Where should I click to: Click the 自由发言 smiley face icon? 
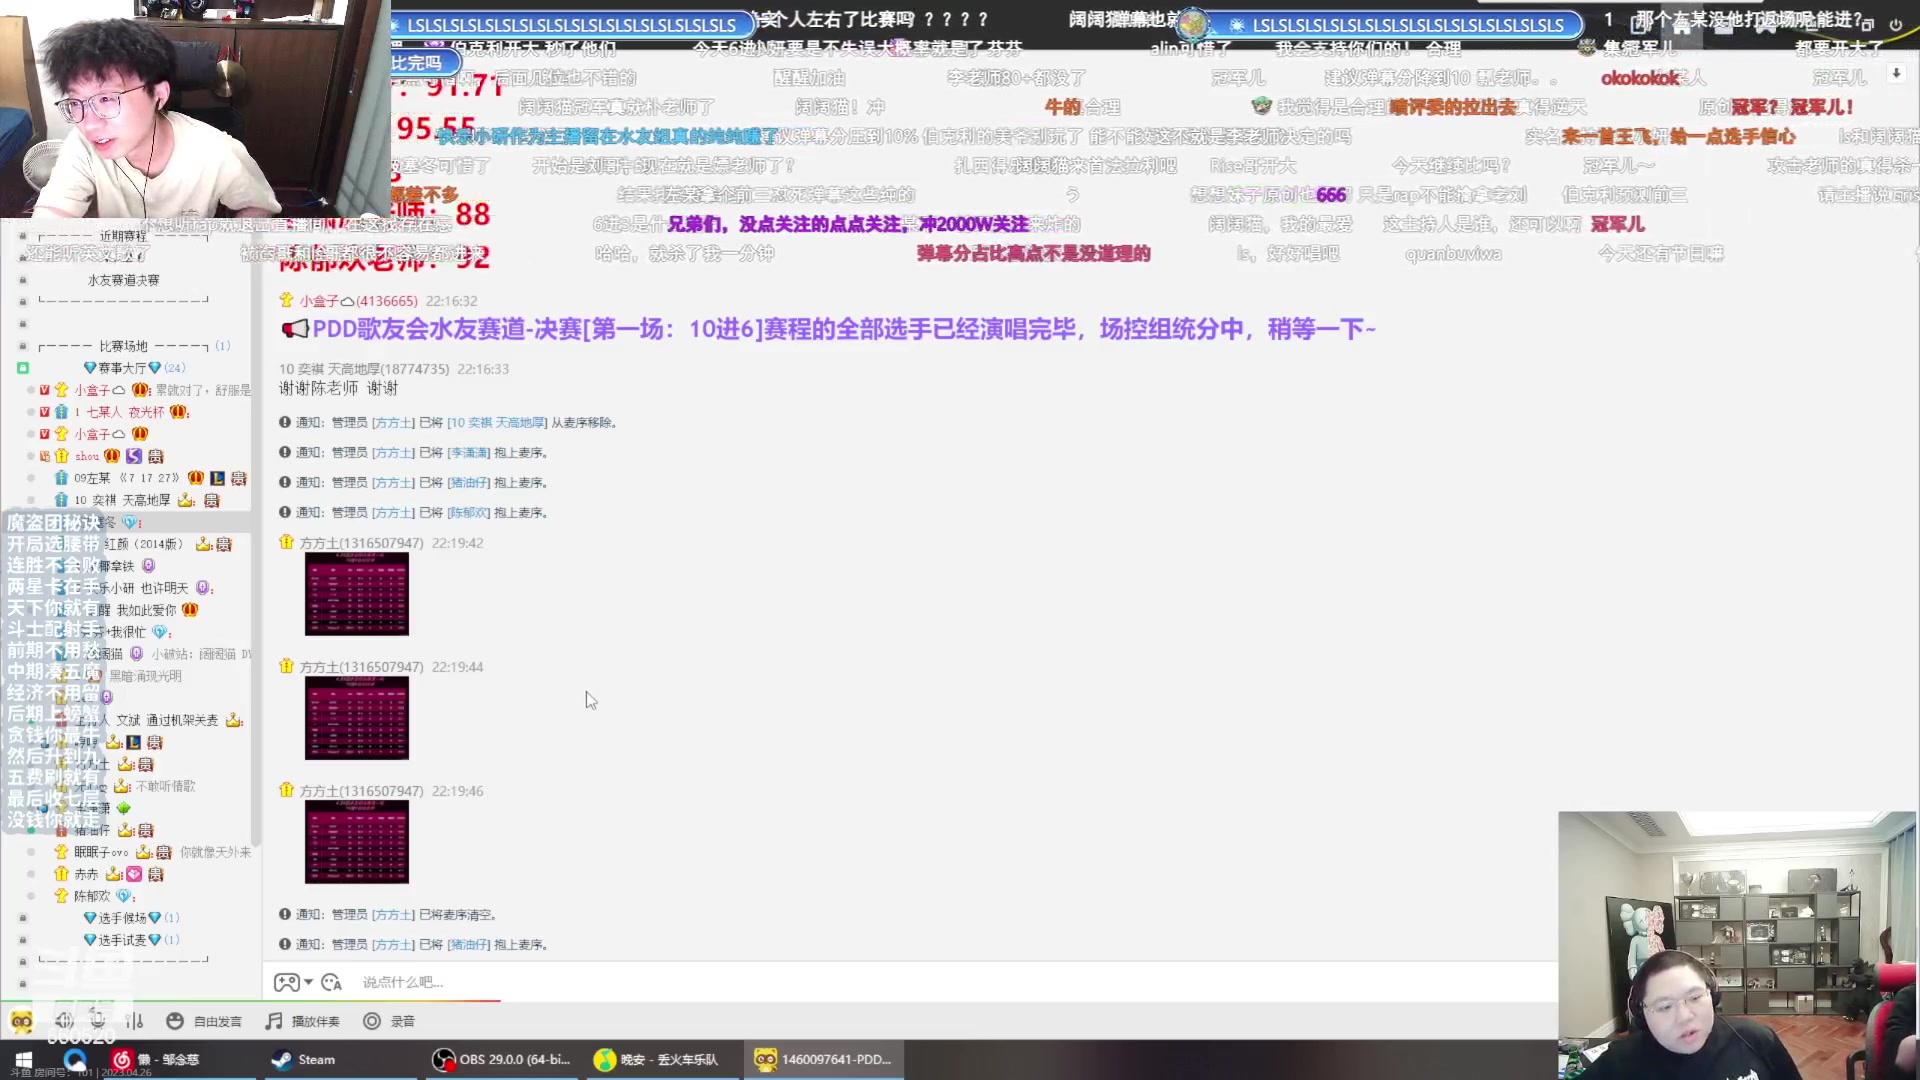click(x=175, y=1020)
